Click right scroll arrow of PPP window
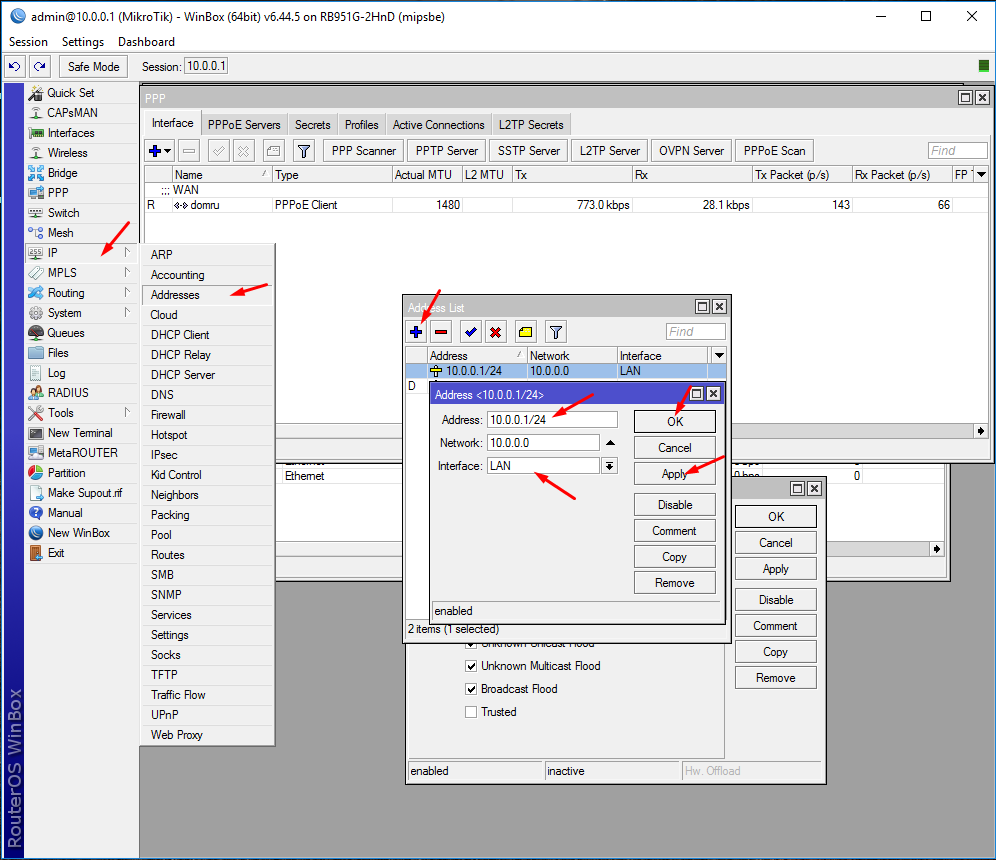996x860 pixels. [981, 431]
